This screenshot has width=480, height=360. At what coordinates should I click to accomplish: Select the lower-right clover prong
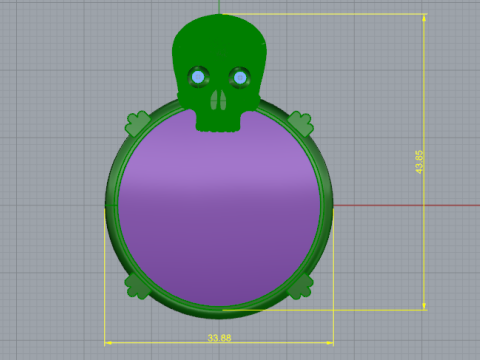(301, 286)
